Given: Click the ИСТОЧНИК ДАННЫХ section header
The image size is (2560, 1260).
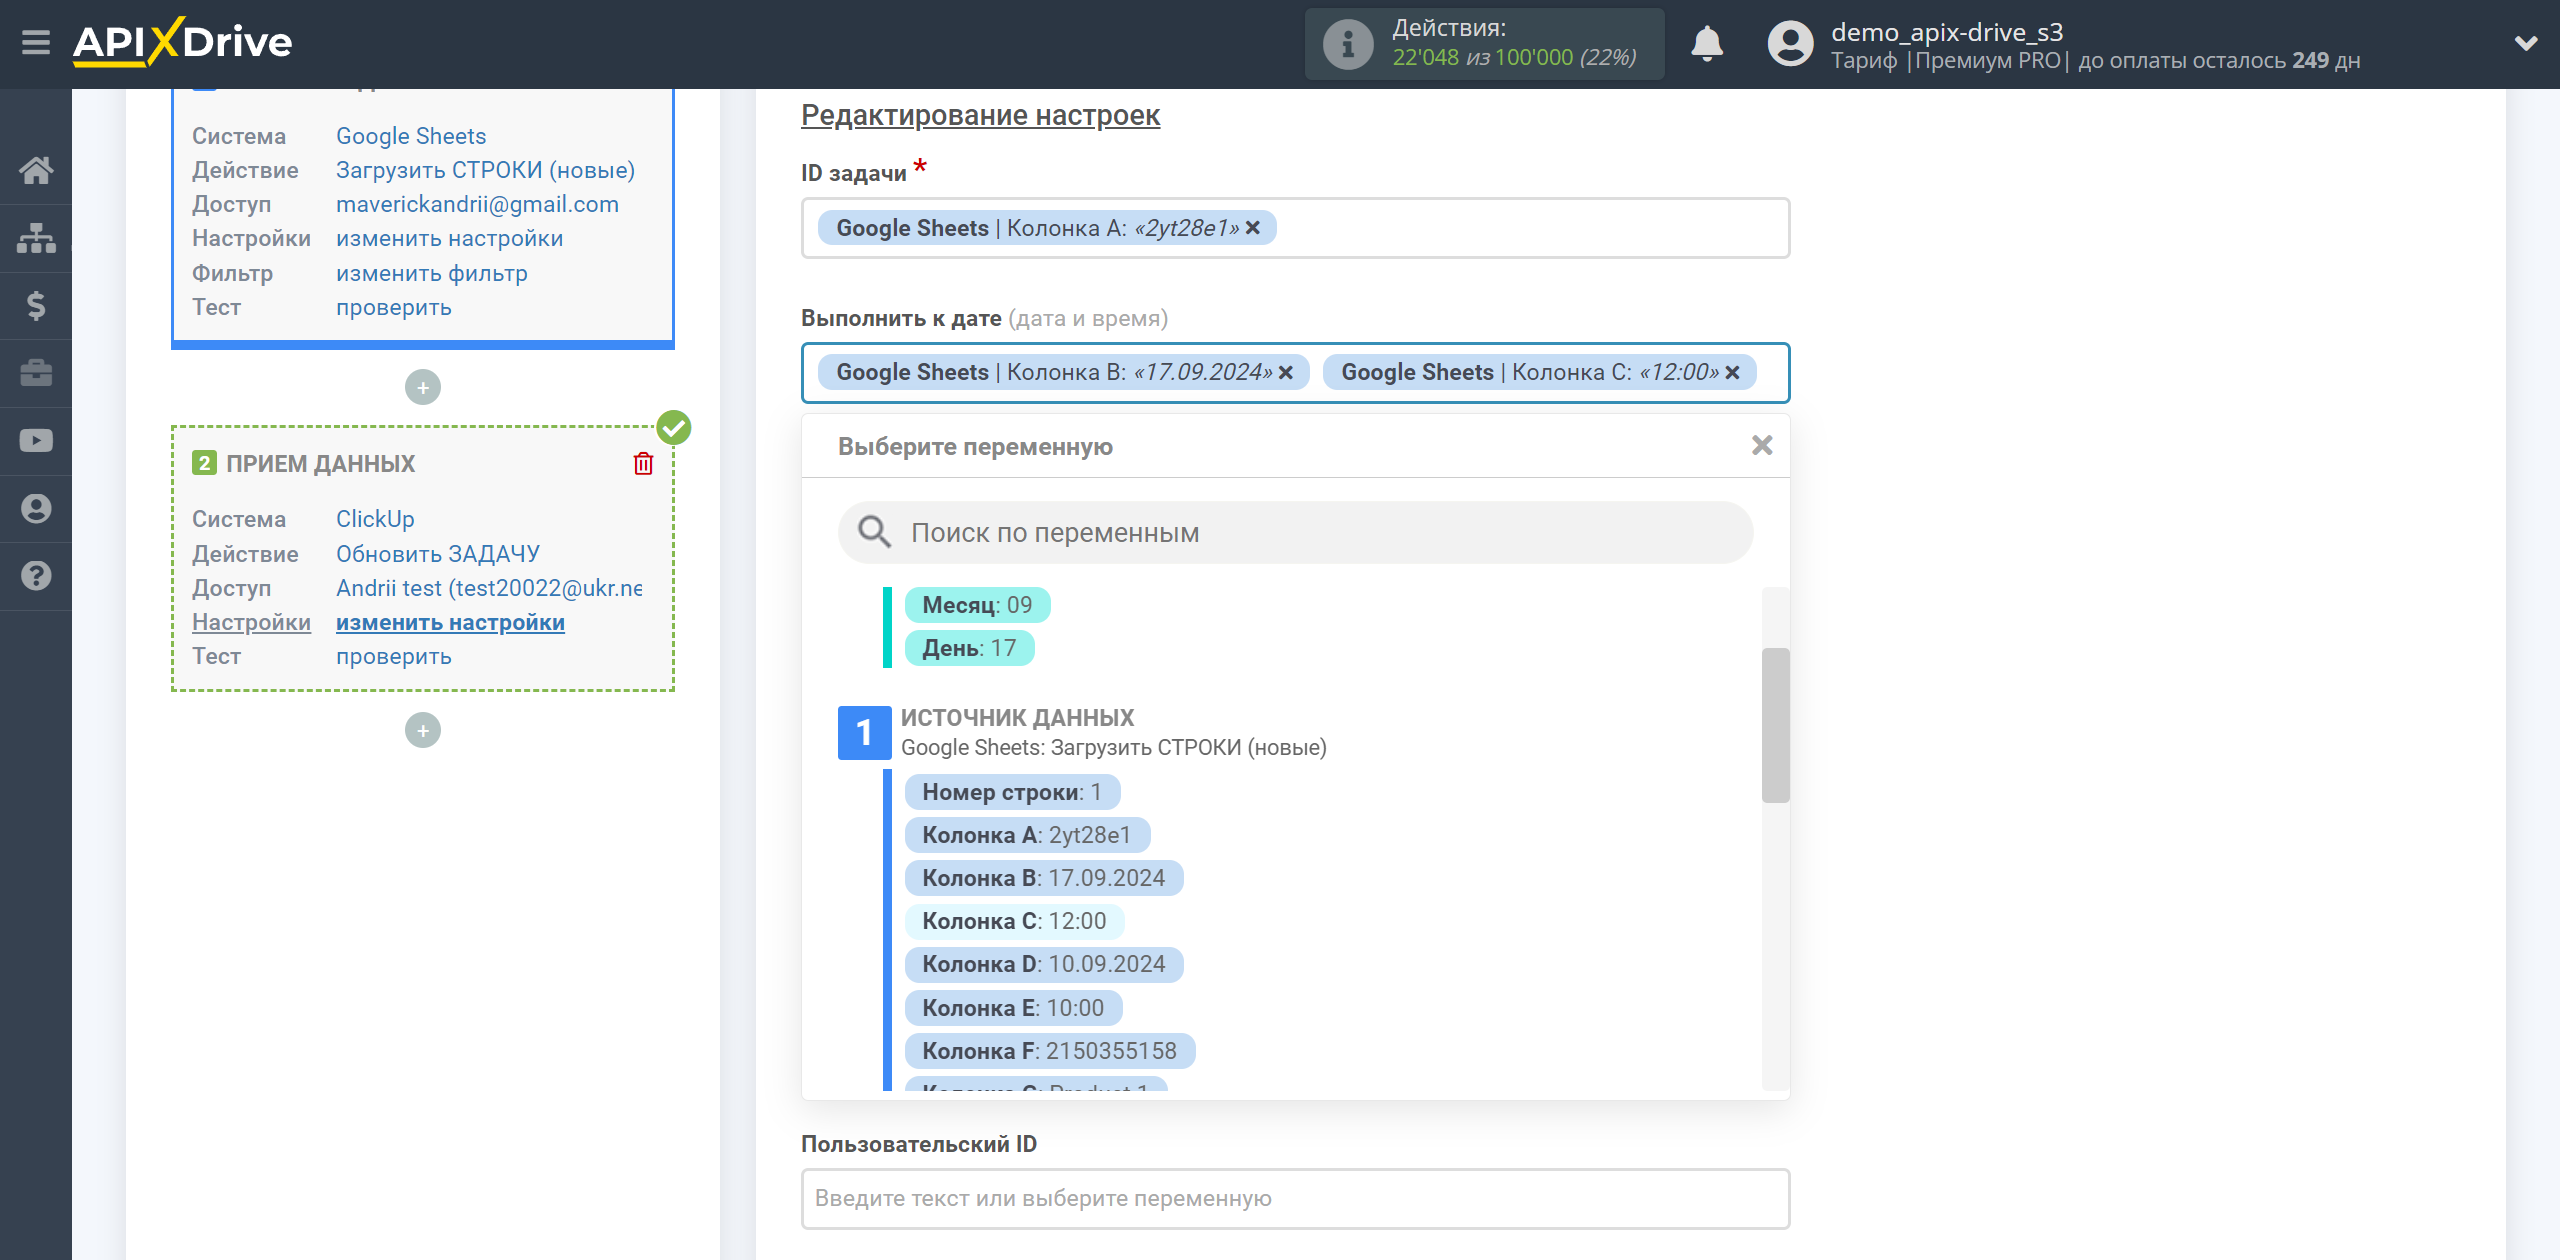Looking at the screenshot, I should [1017, 717].
